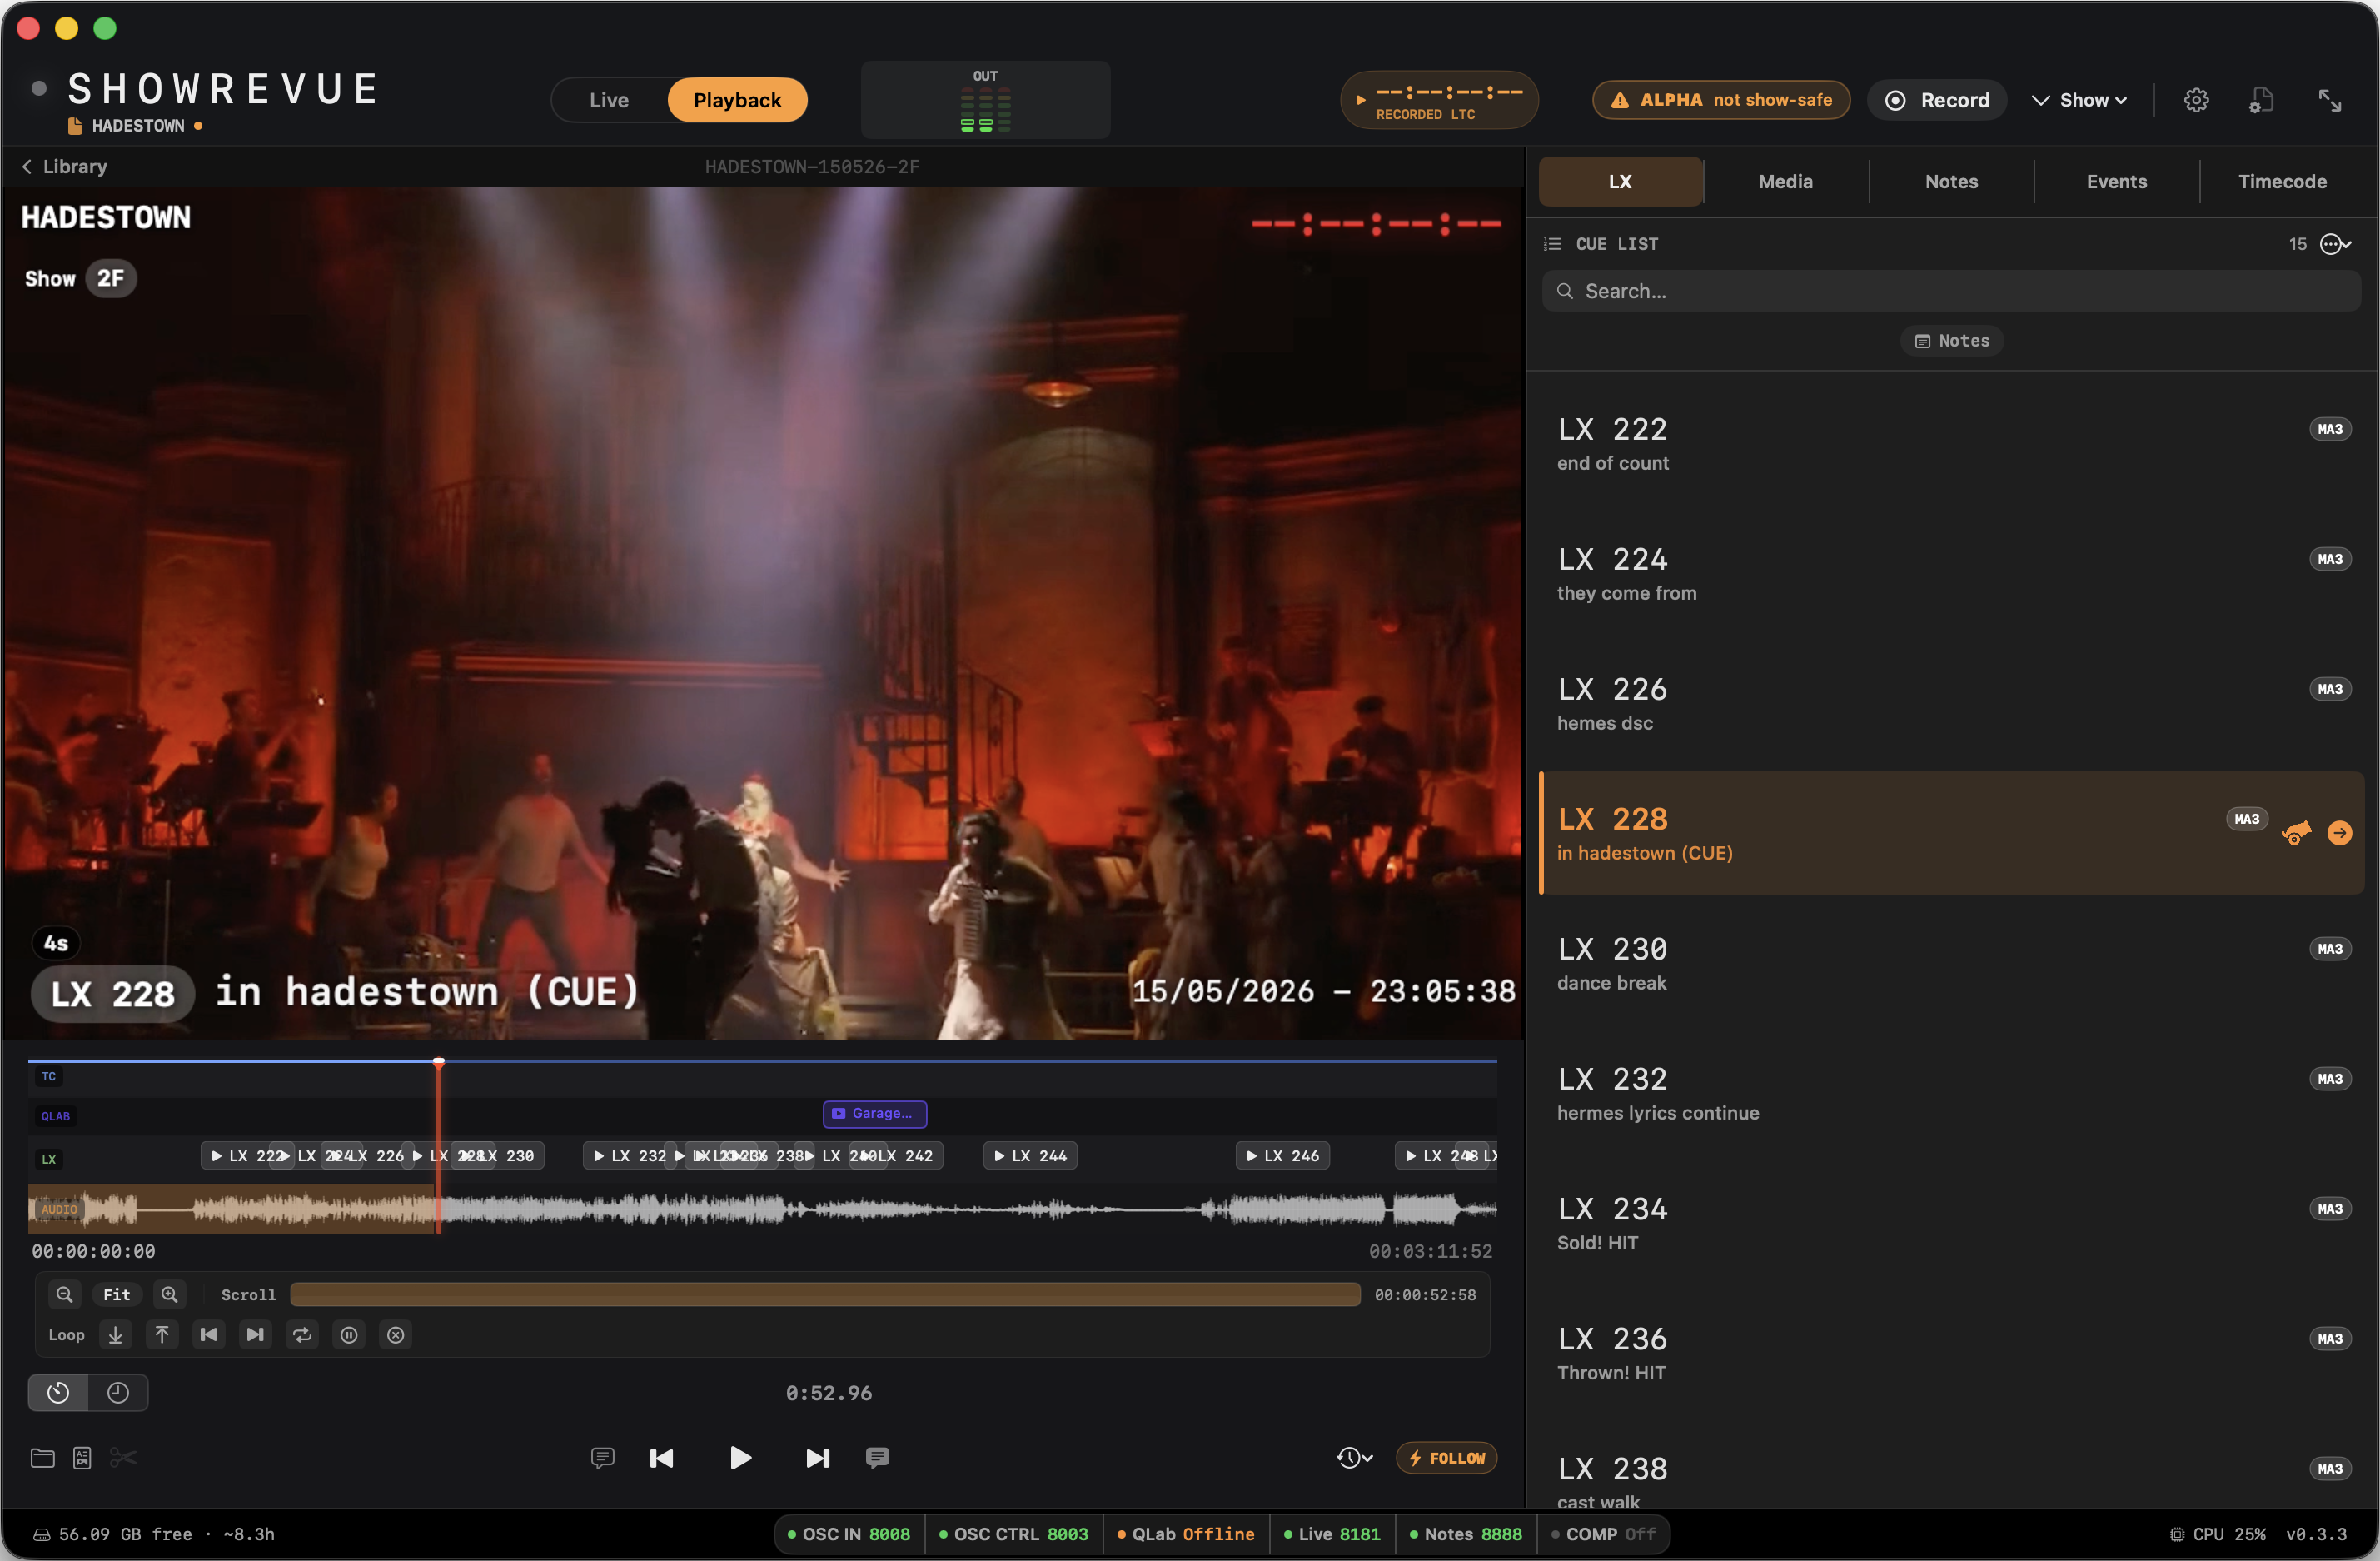
Task: Click the timeline Scroll bar
Action: pos(825,1294)
